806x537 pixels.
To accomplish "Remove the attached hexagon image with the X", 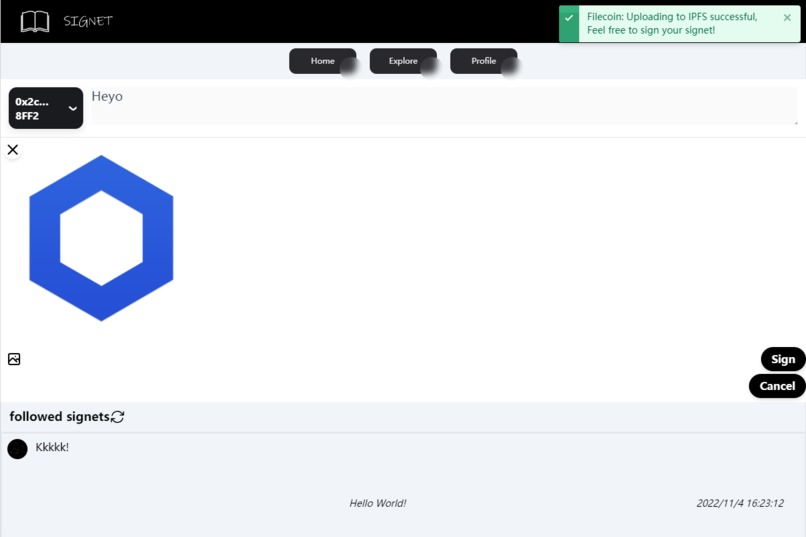I will 13,150.
